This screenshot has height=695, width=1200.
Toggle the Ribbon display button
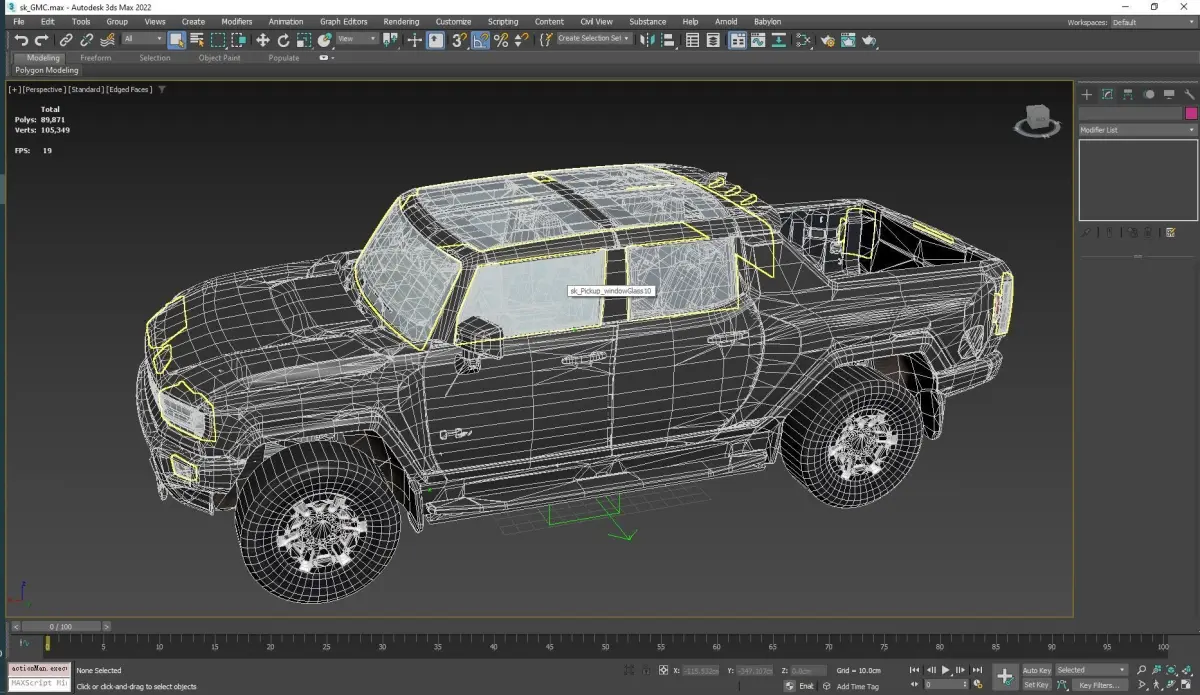tap(737, 40)
